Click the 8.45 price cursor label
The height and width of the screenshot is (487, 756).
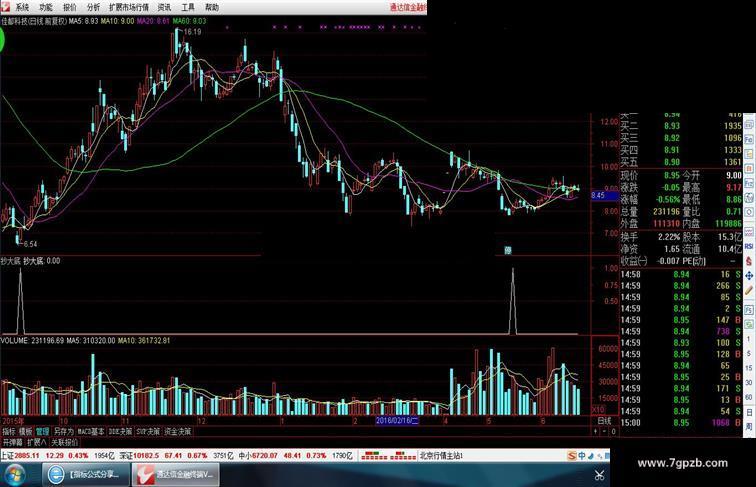click(605, 195)
